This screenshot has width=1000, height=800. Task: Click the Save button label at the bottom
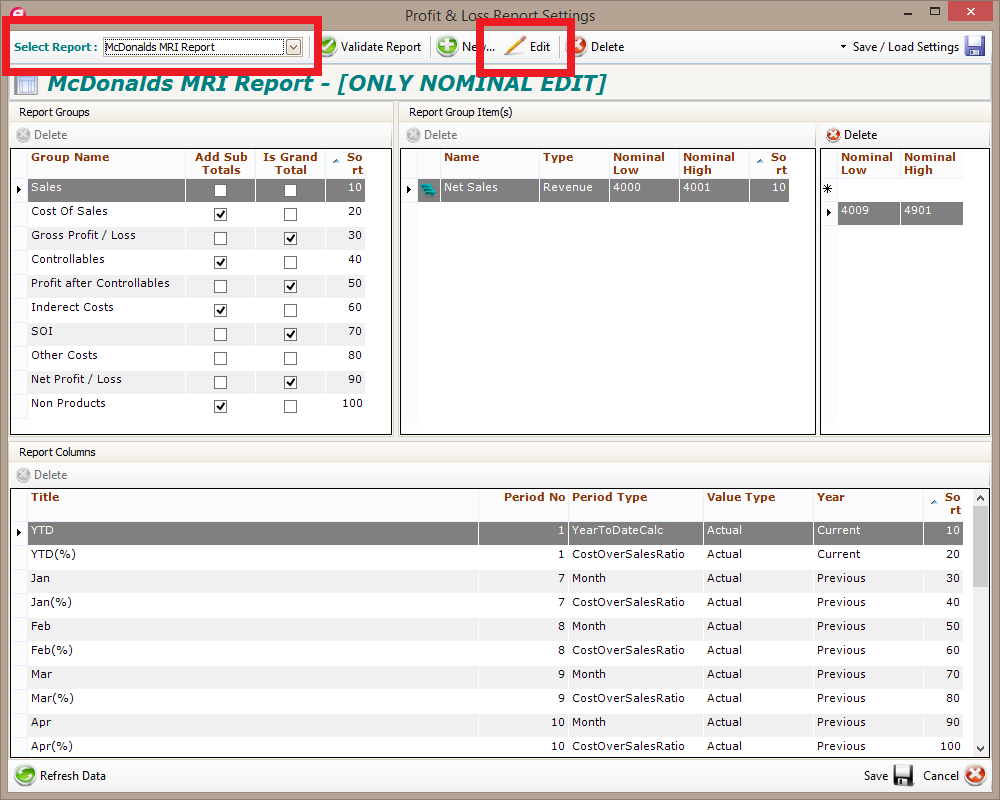876,776
